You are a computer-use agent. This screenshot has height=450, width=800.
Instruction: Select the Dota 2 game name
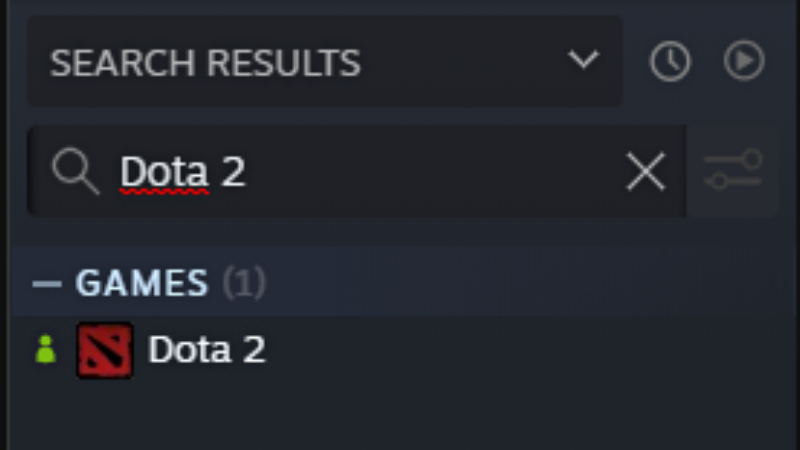pyautogui.click(x=207, y=350)
